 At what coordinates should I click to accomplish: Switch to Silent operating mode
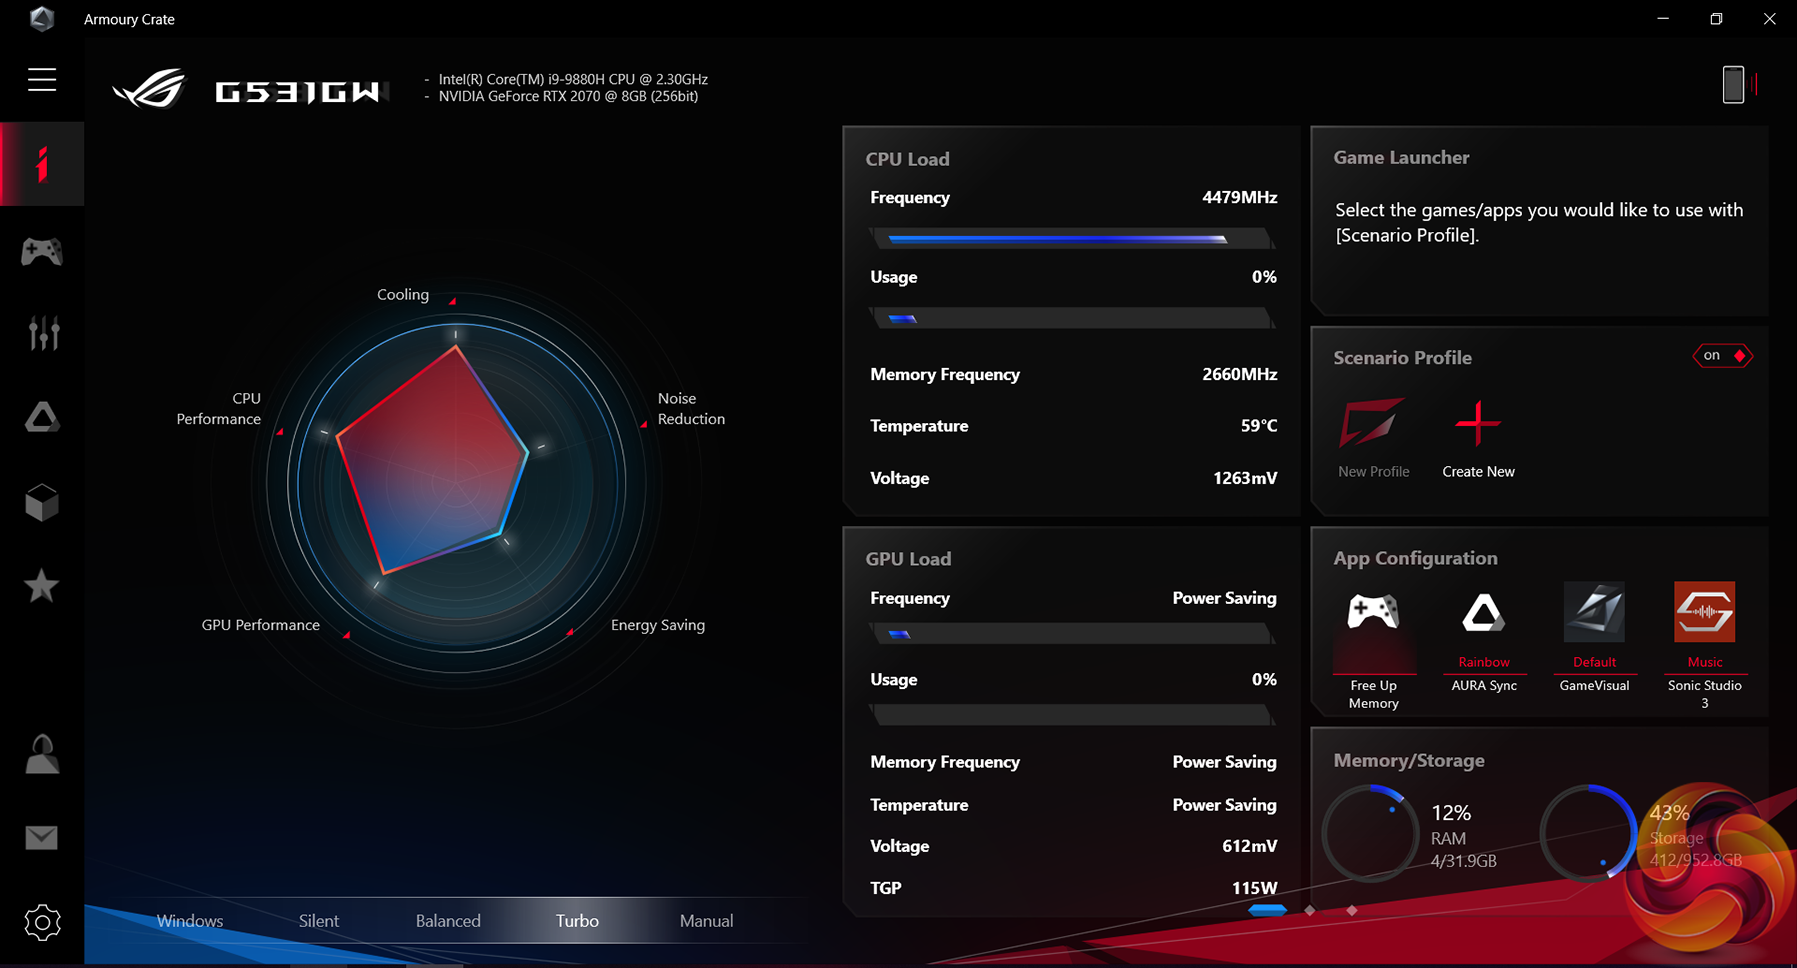pyautogui.click(x=319, y=921)
